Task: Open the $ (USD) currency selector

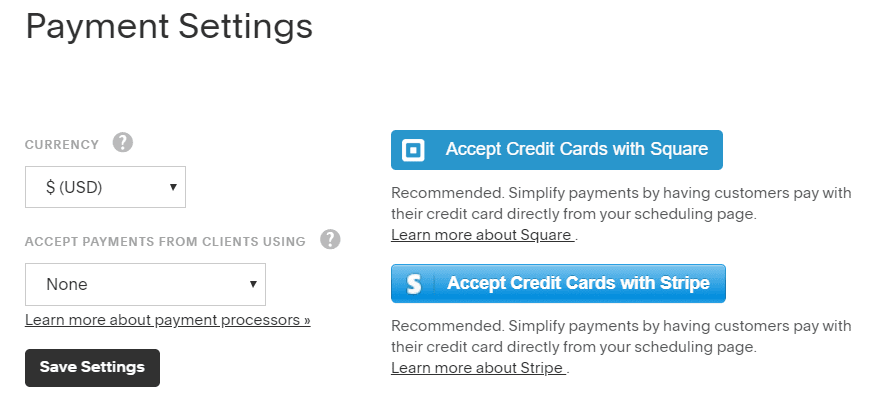Action: click(105, 187)
